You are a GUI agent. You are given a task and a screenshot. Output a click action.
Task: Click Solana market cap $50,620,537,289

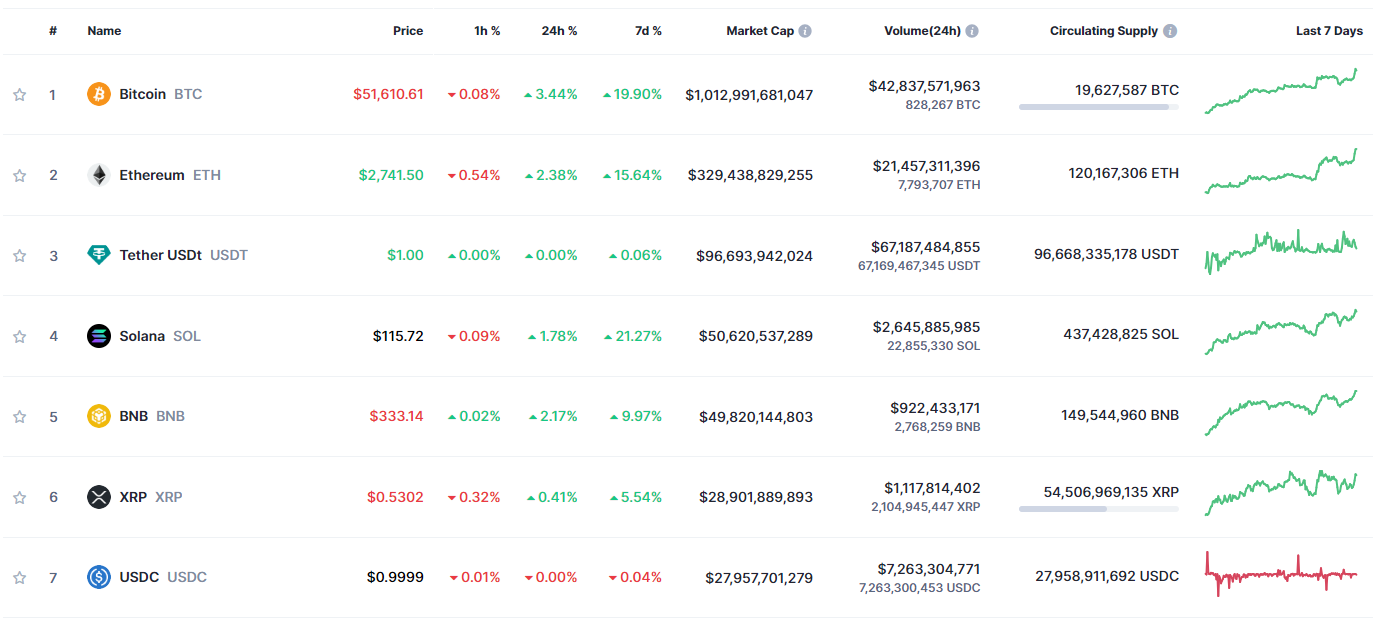tap(755, 336)
